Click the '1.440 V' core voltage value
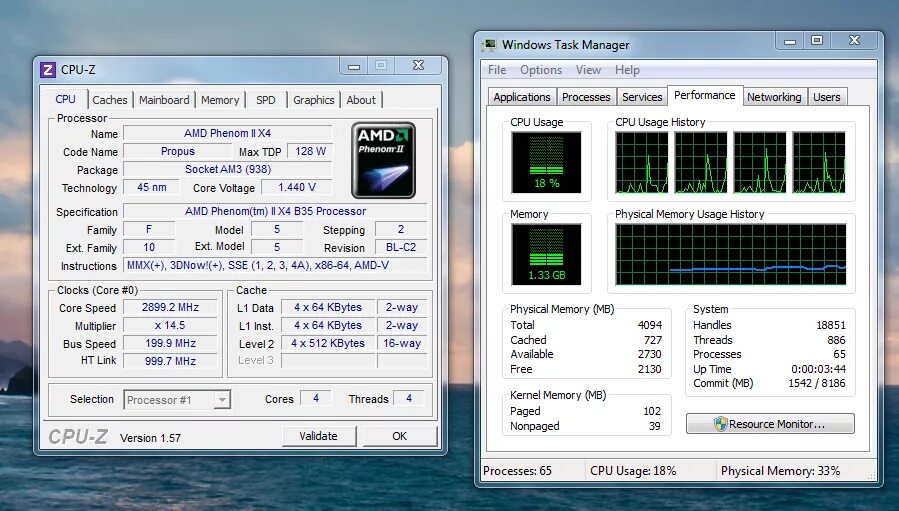This screenshot has width=899, height=511. pos(296,187)
